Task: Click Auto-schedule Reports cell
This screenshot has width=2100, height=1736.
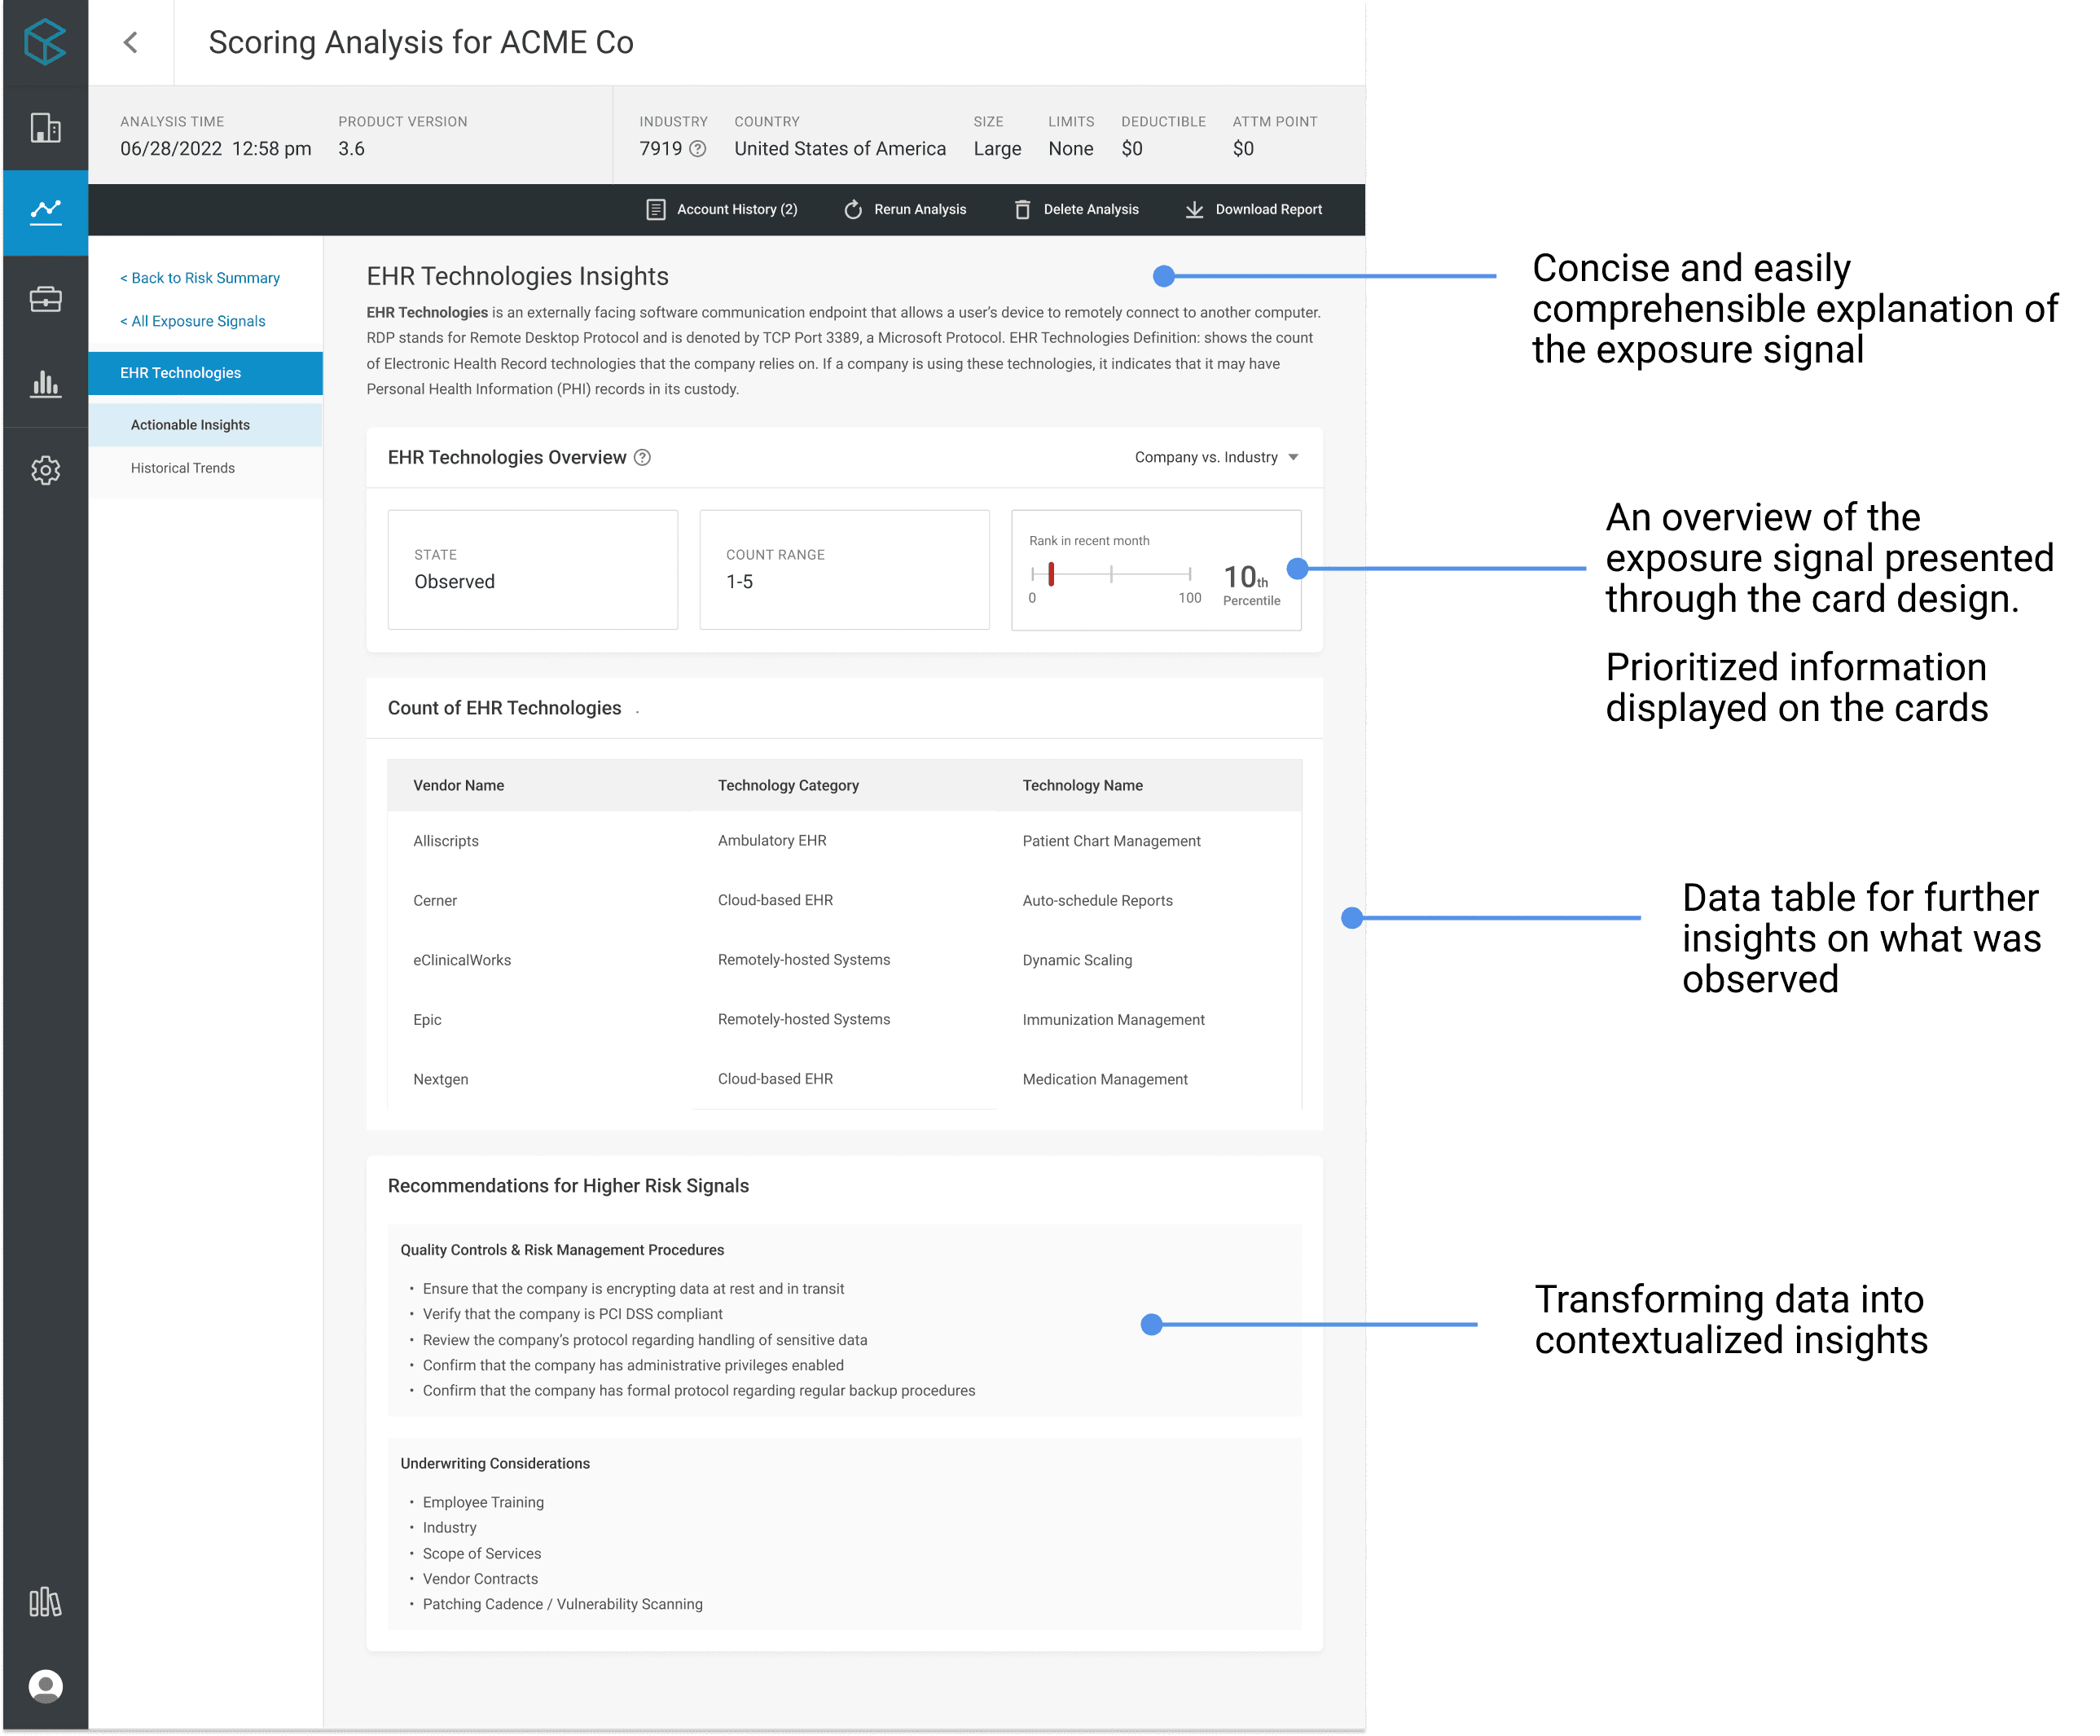Action: [1097, 901]
